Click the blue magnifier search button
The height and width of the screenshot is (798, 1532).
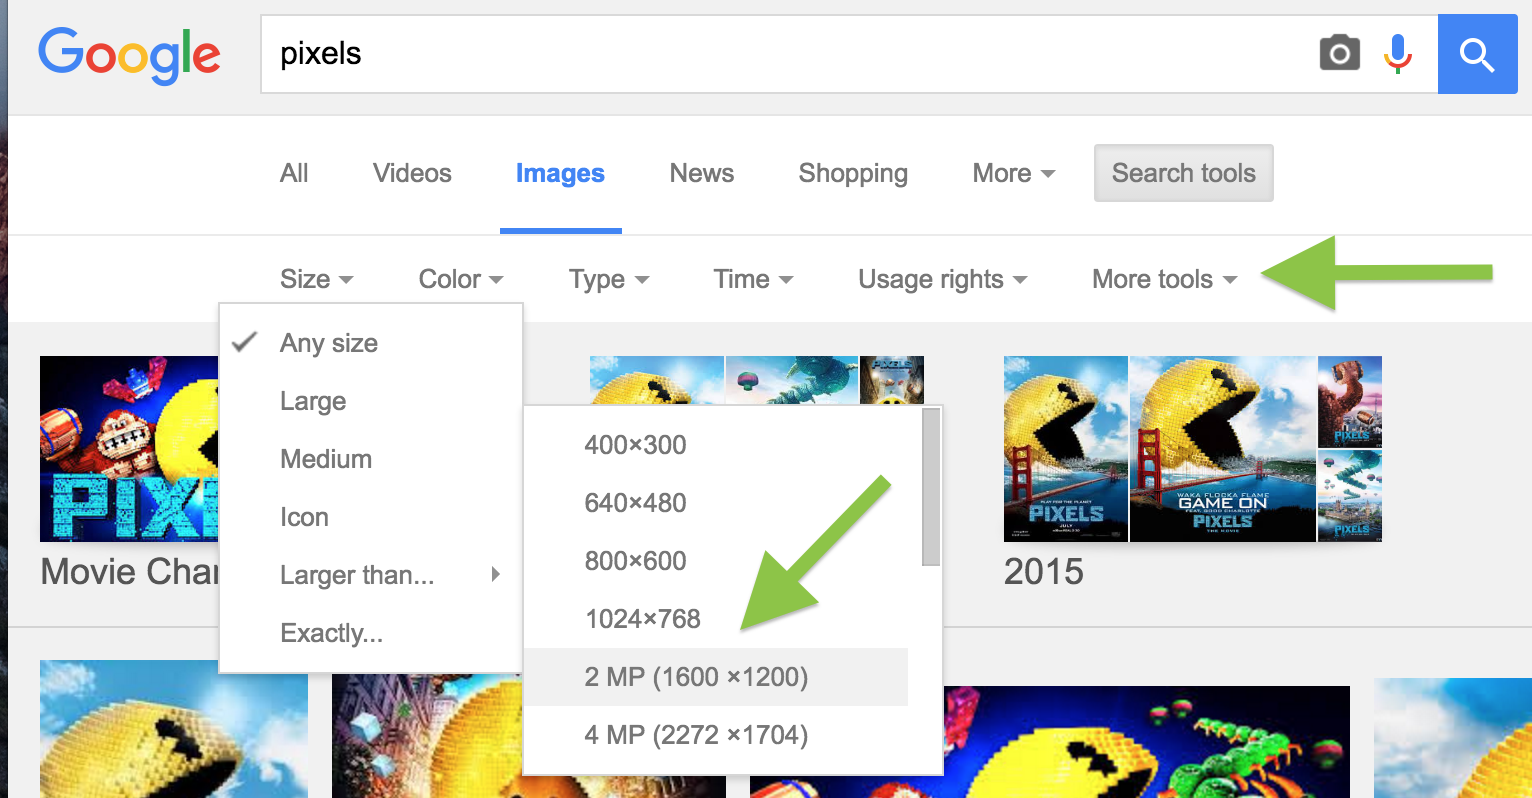point(1477,54)
